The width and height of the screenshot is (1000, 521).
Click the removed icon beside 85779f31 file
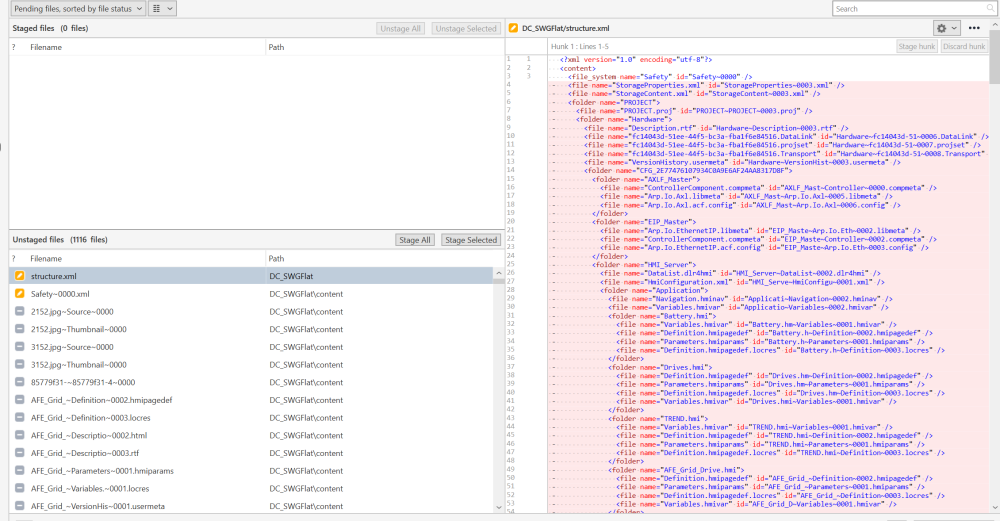(x=19, y=382)
